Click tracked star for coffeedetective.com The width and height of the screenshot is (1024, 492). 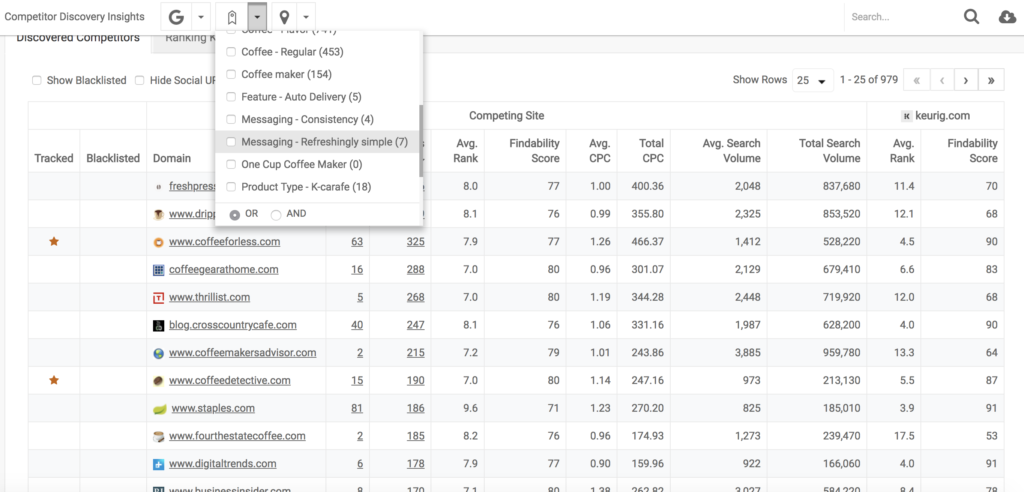point(54,380)
